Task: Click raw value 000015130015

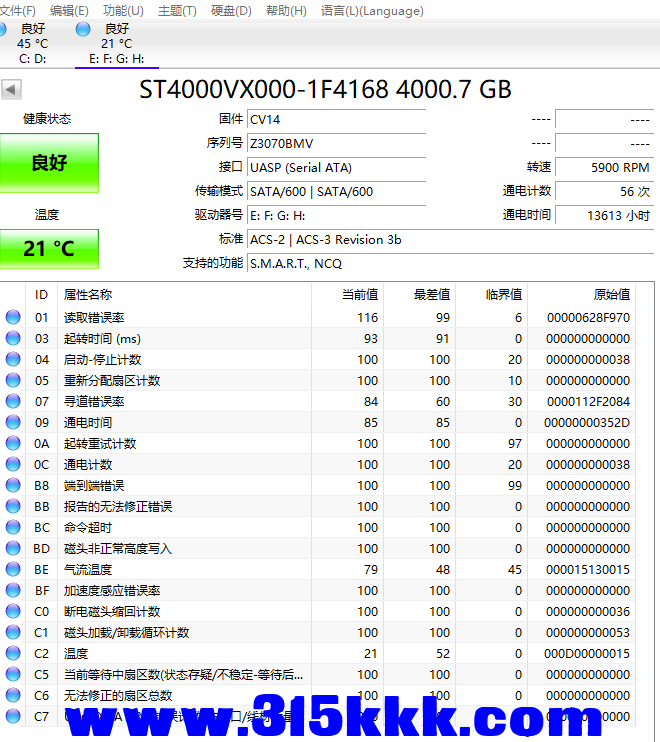Action: point(588,570)
